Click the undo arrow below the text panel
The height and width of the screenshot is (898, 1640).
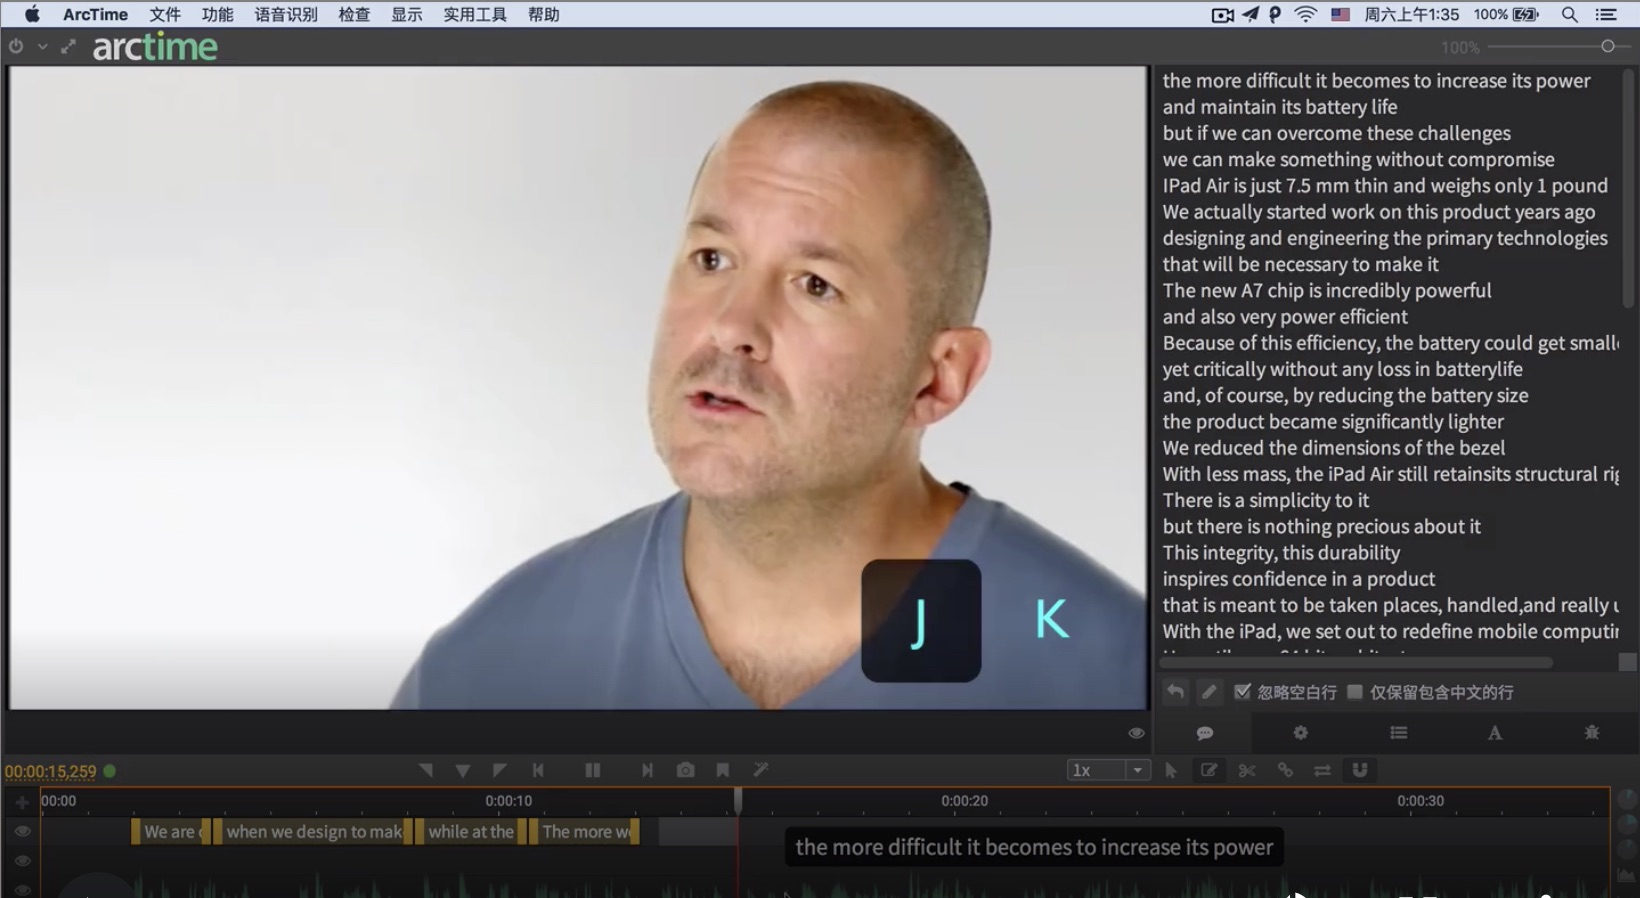click(1176, 692)
